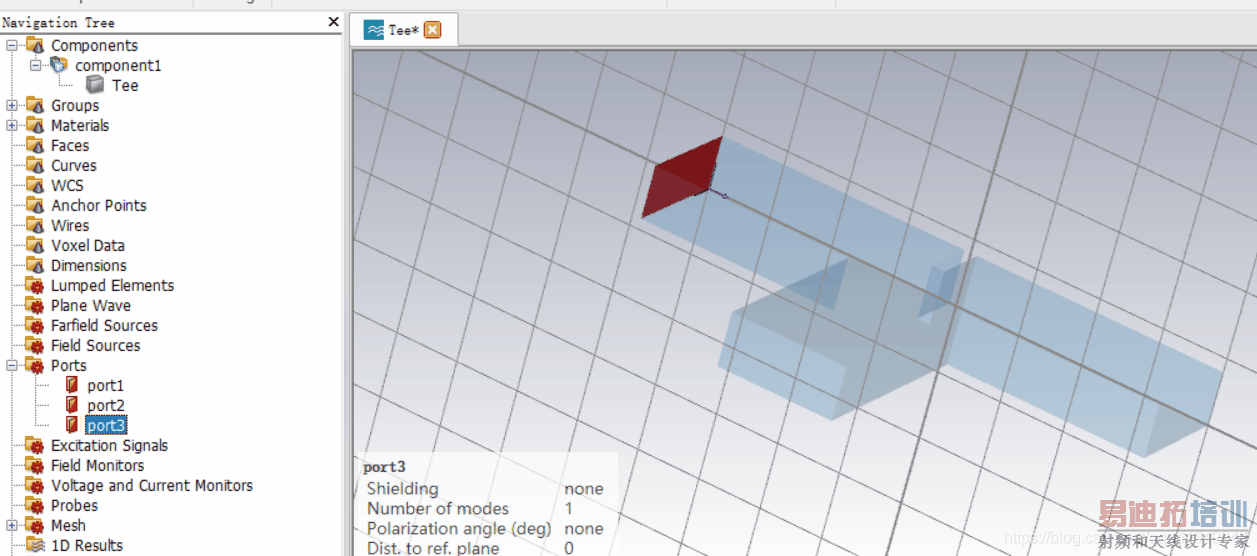Screen dimensions: 1257x556
Task: Click "Dist. to ref. plane" text
Action: [x=432, y=547]
